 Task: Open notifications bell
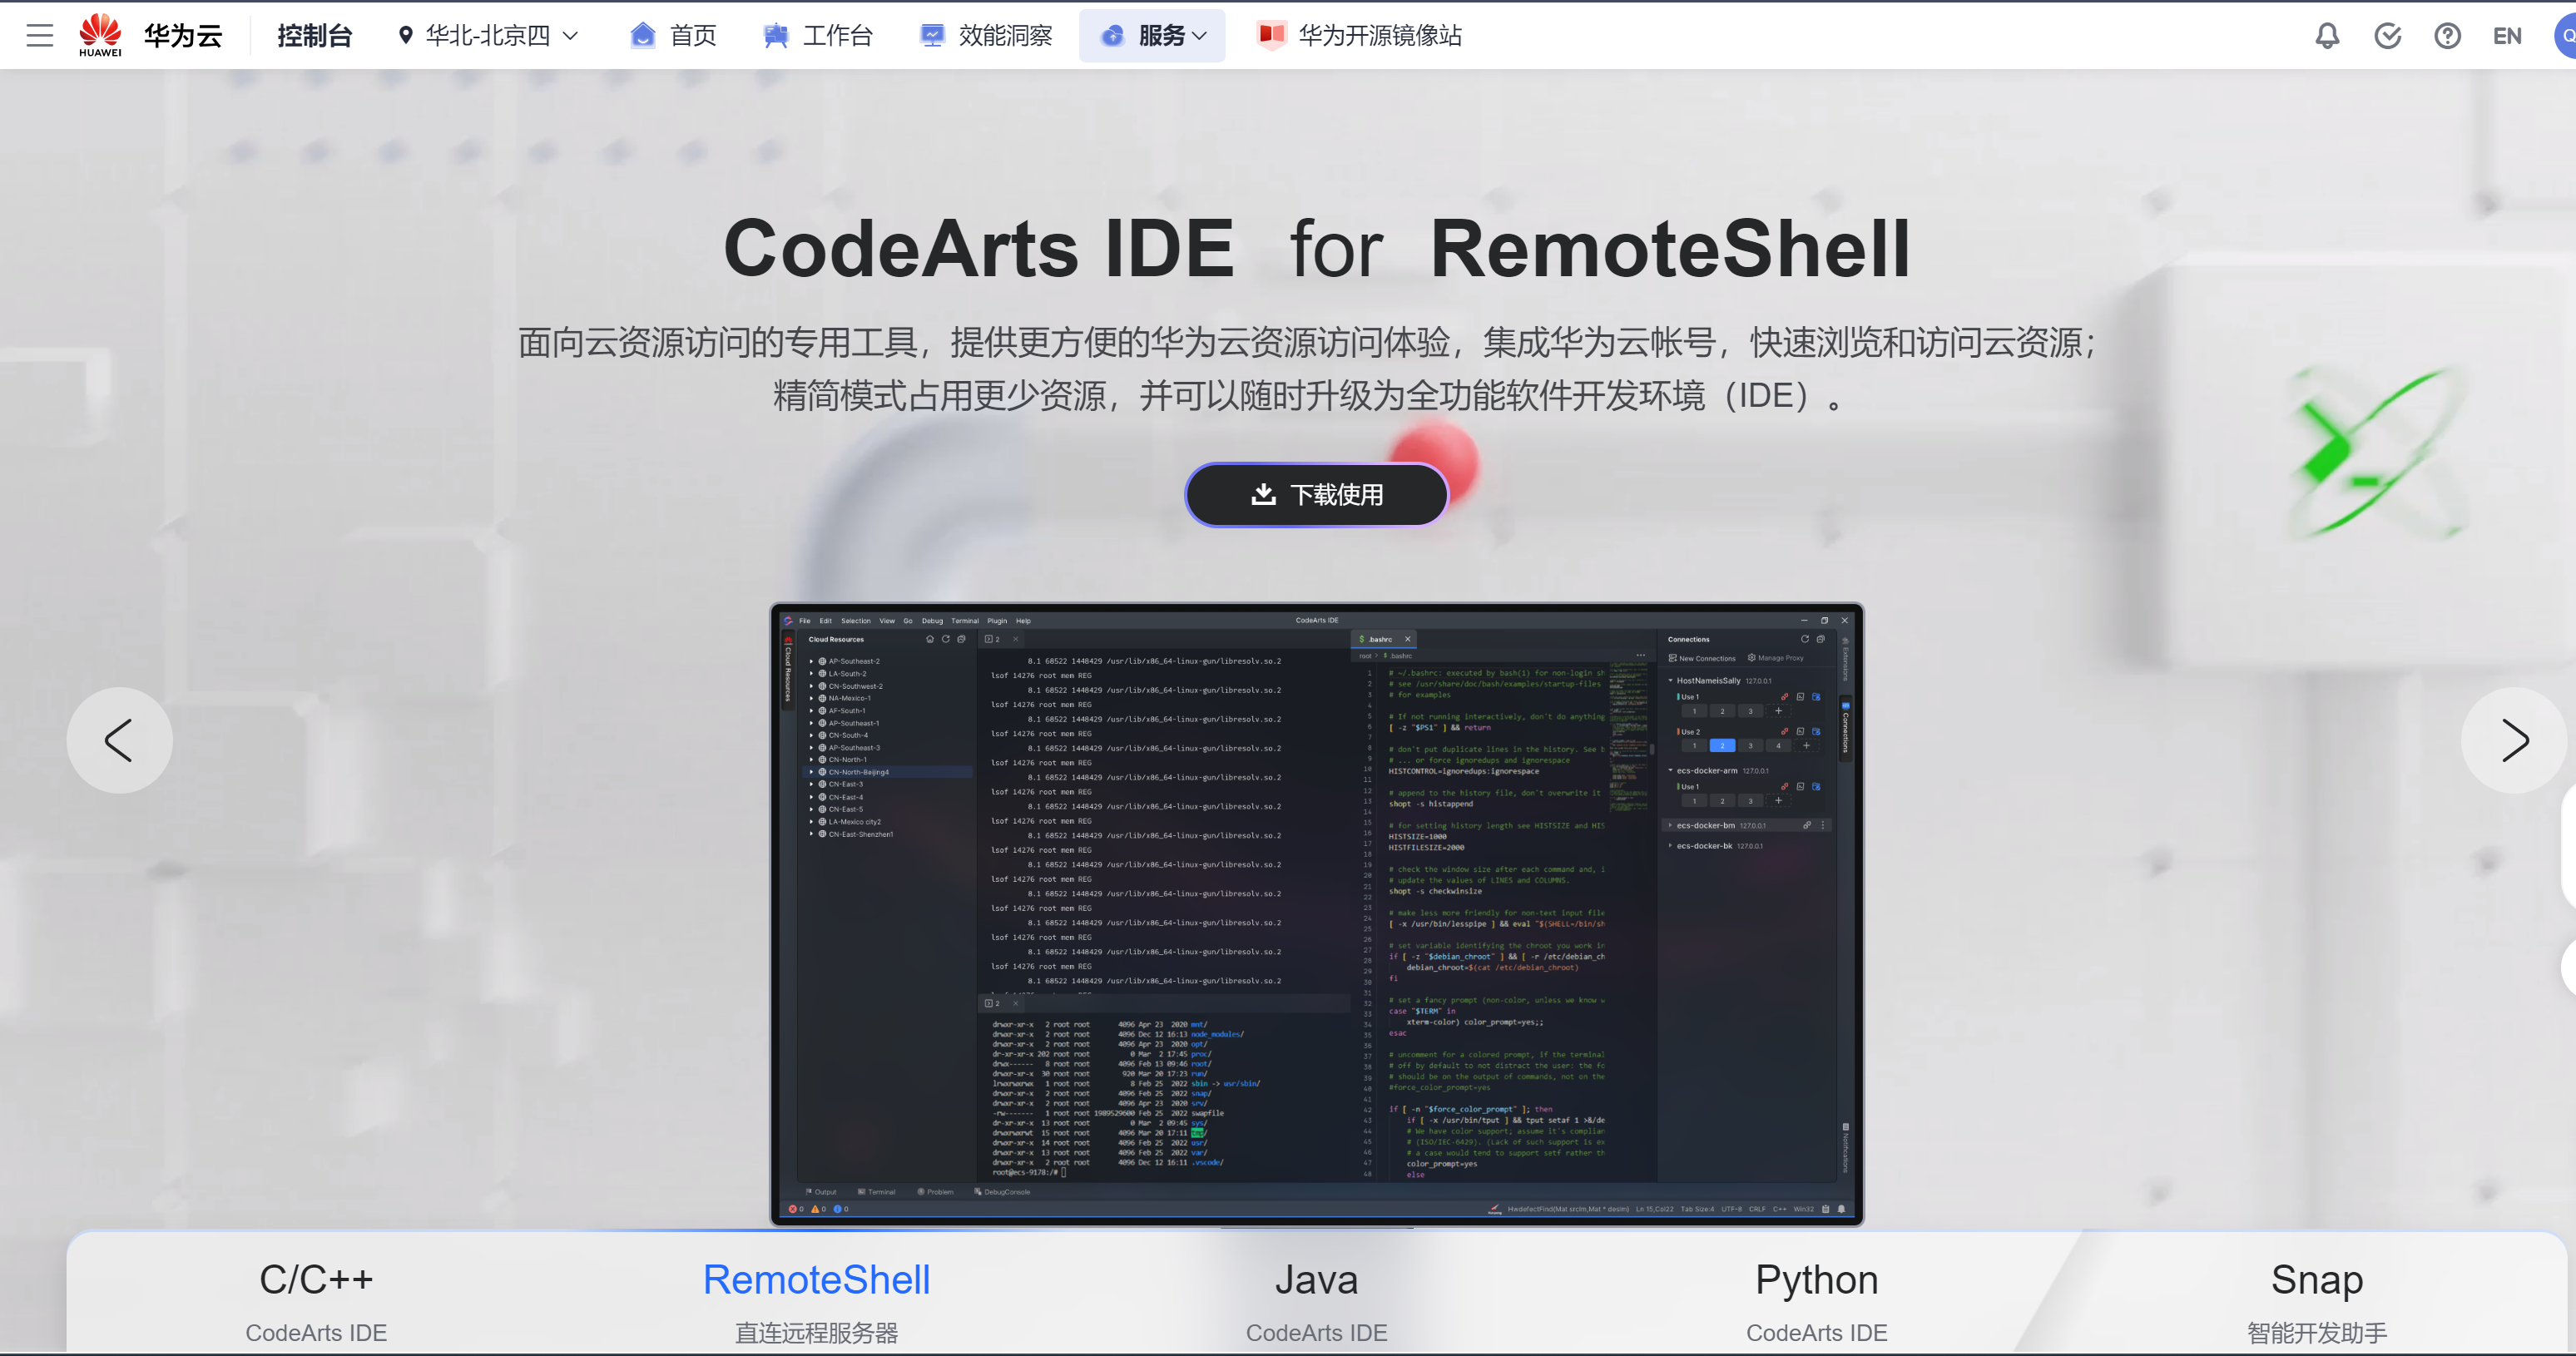tap(2327, 36)
